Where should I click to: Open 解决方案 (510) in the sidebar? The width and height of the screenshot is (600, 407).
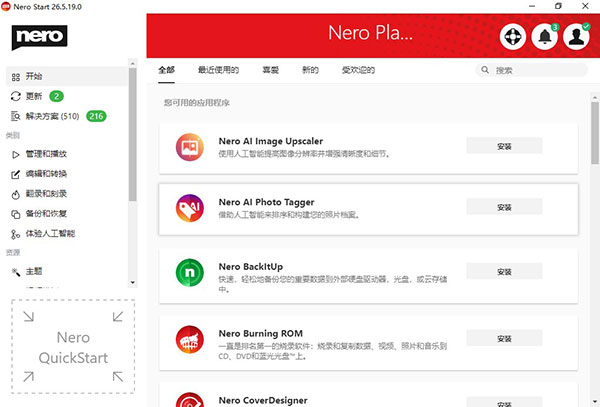67,116
